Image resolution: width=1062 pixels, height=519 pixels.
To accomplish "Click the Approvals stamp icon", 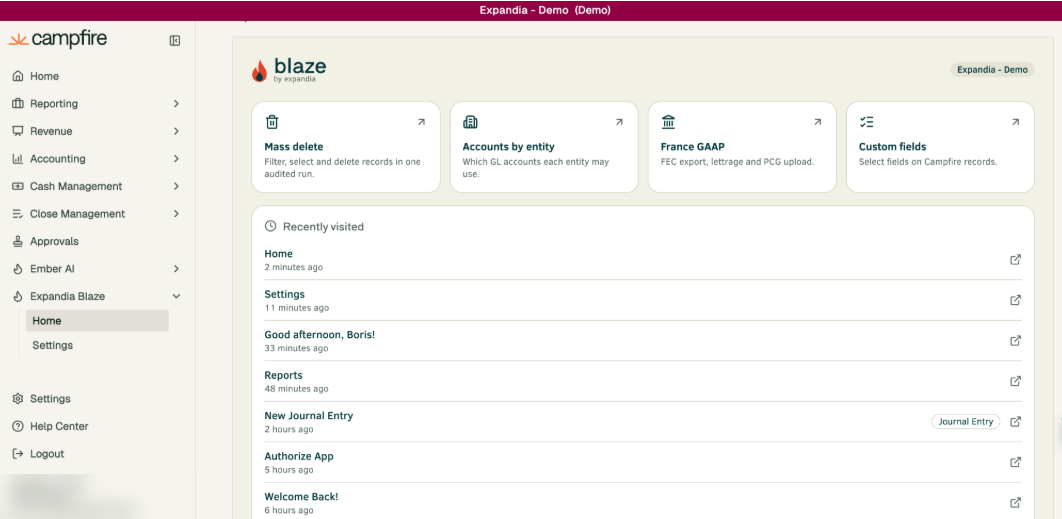I will (x=18, y=241).
